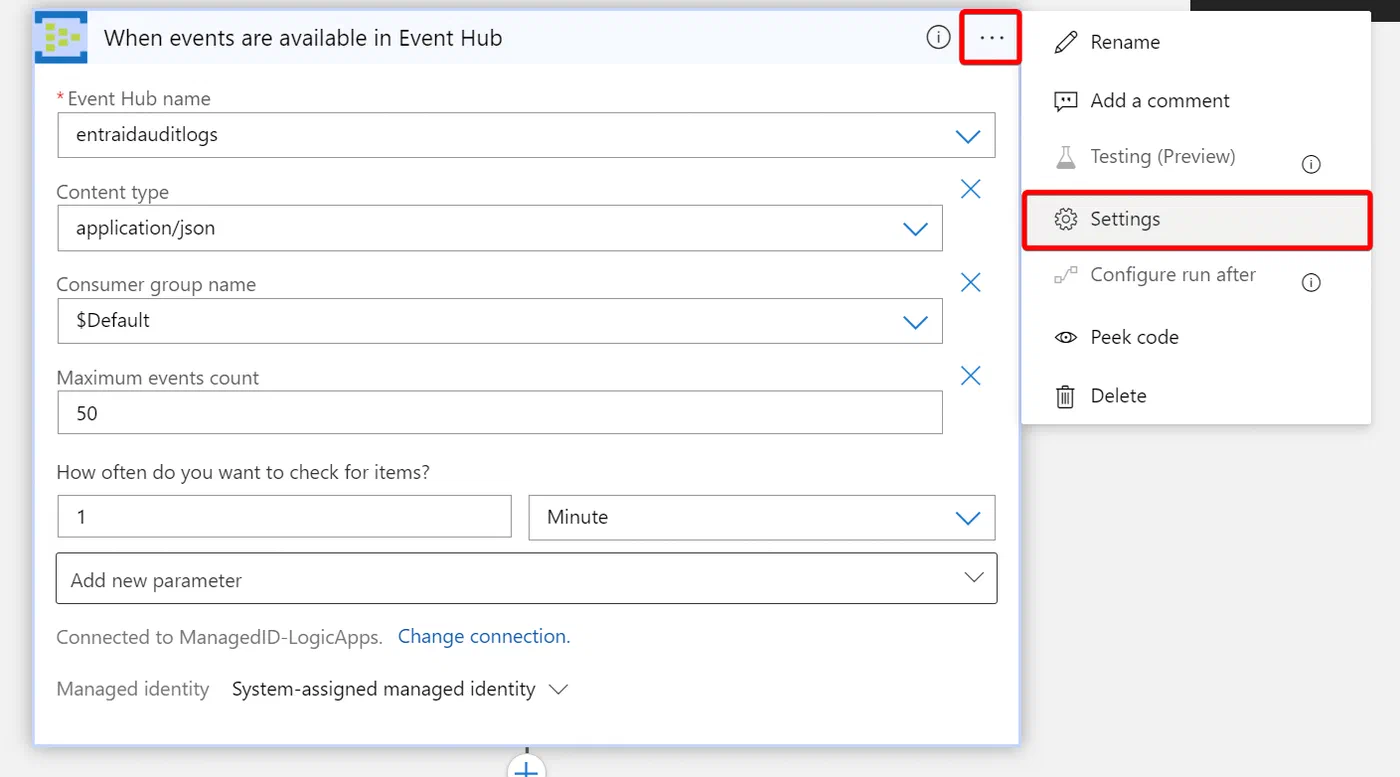Choose Settings in the context menu
This screenshot has height=777, width=1400.
pyautogui.click(x=1195, y=219)
